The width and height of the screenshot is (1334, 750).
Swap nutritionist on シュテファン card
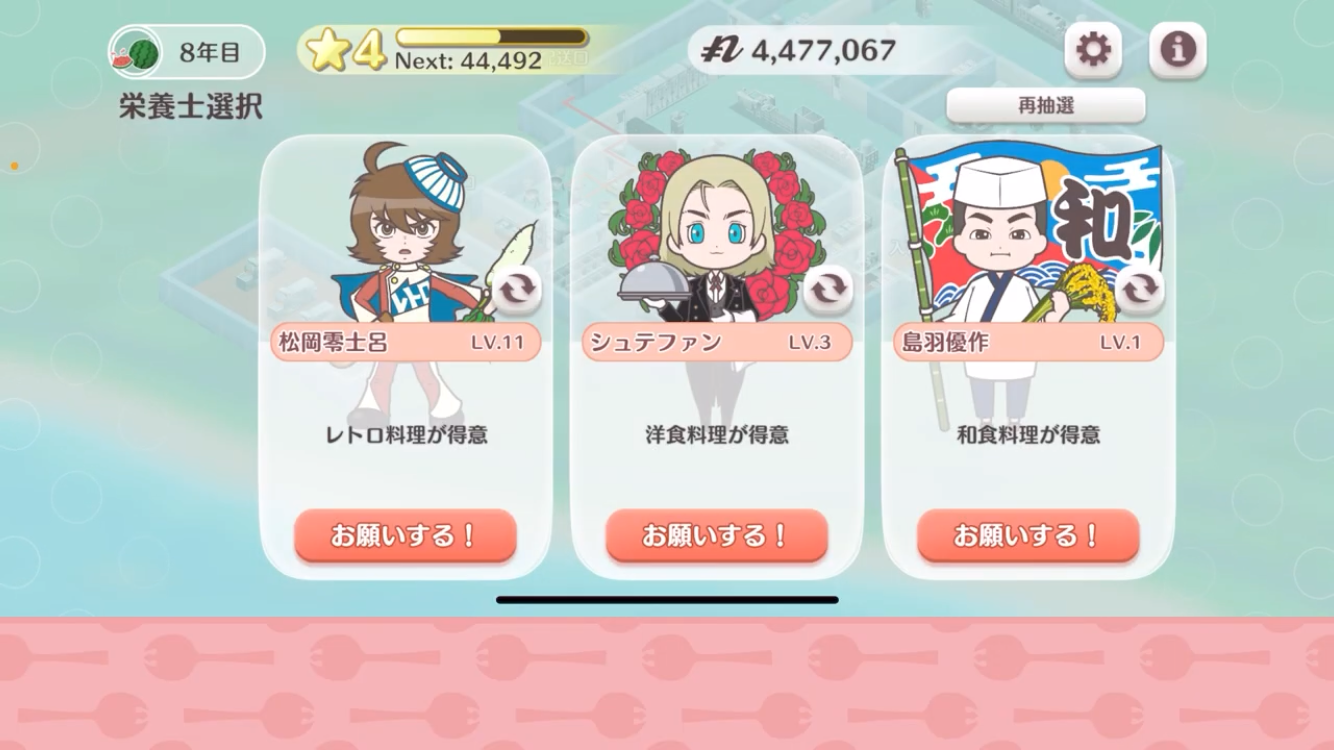pyautogui.click(x=827, y=291)
